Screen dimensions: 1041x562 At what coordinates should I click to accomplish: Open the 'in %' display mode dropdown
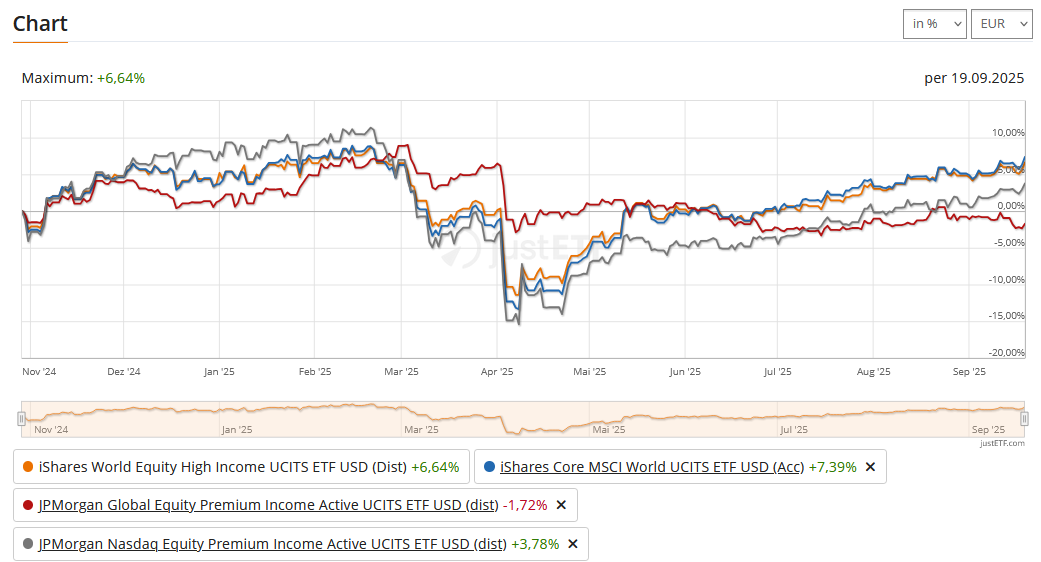[935, 23]
